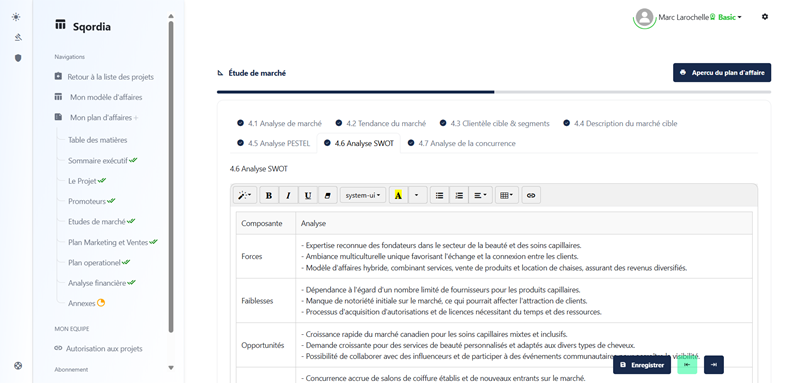Apply the yellow highlight color swatch

pyautogui.click(x=398, y=195)
